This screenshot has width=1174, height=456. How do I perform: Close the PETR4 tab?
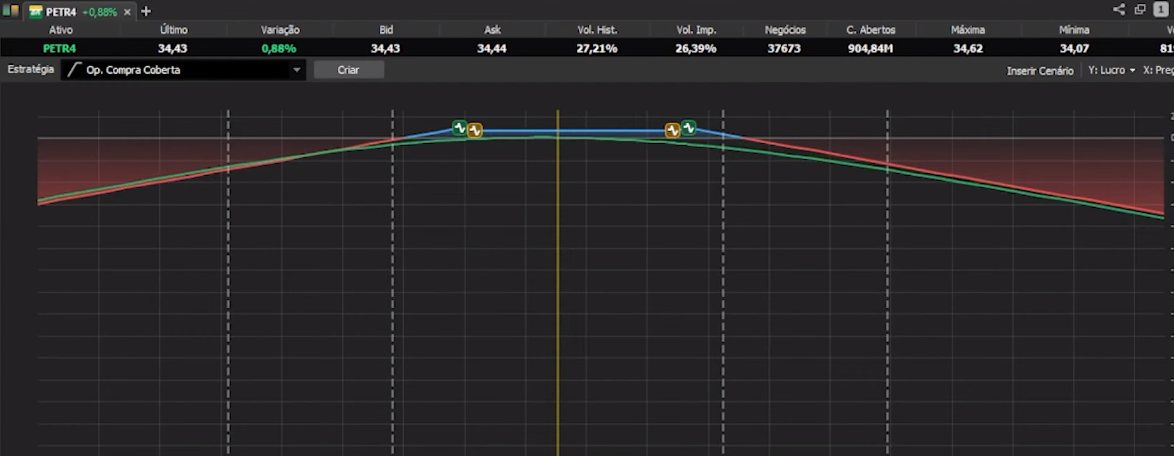[127, 12]
